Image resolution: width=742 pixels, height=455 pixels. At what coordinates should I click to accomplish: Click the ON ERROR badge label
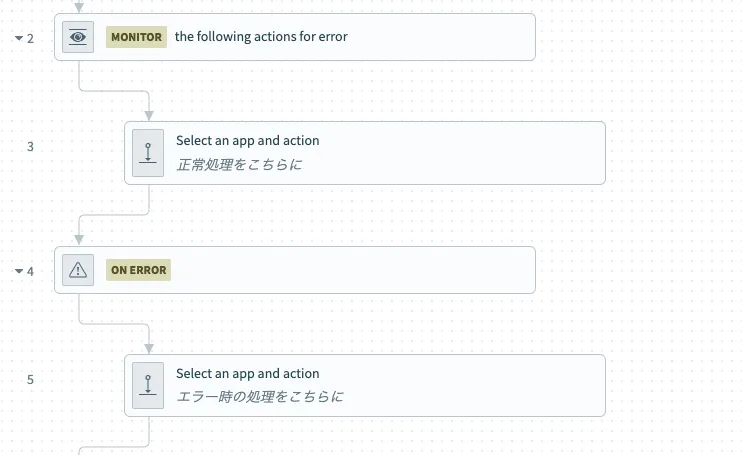(x=139, y=270)
